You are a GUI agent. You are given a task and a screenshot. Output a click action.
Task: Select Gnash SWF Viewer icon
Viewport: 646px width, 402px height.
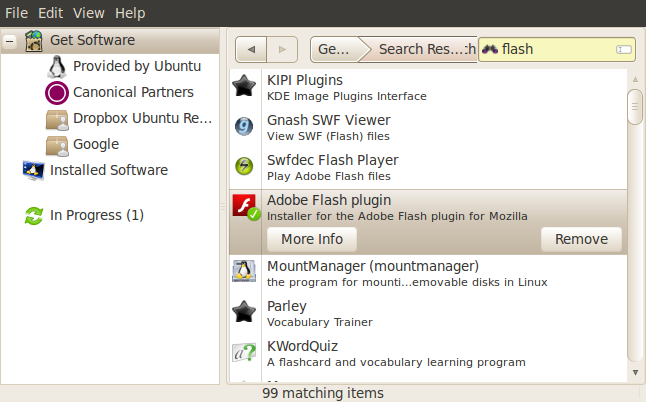tap(244, 126)
